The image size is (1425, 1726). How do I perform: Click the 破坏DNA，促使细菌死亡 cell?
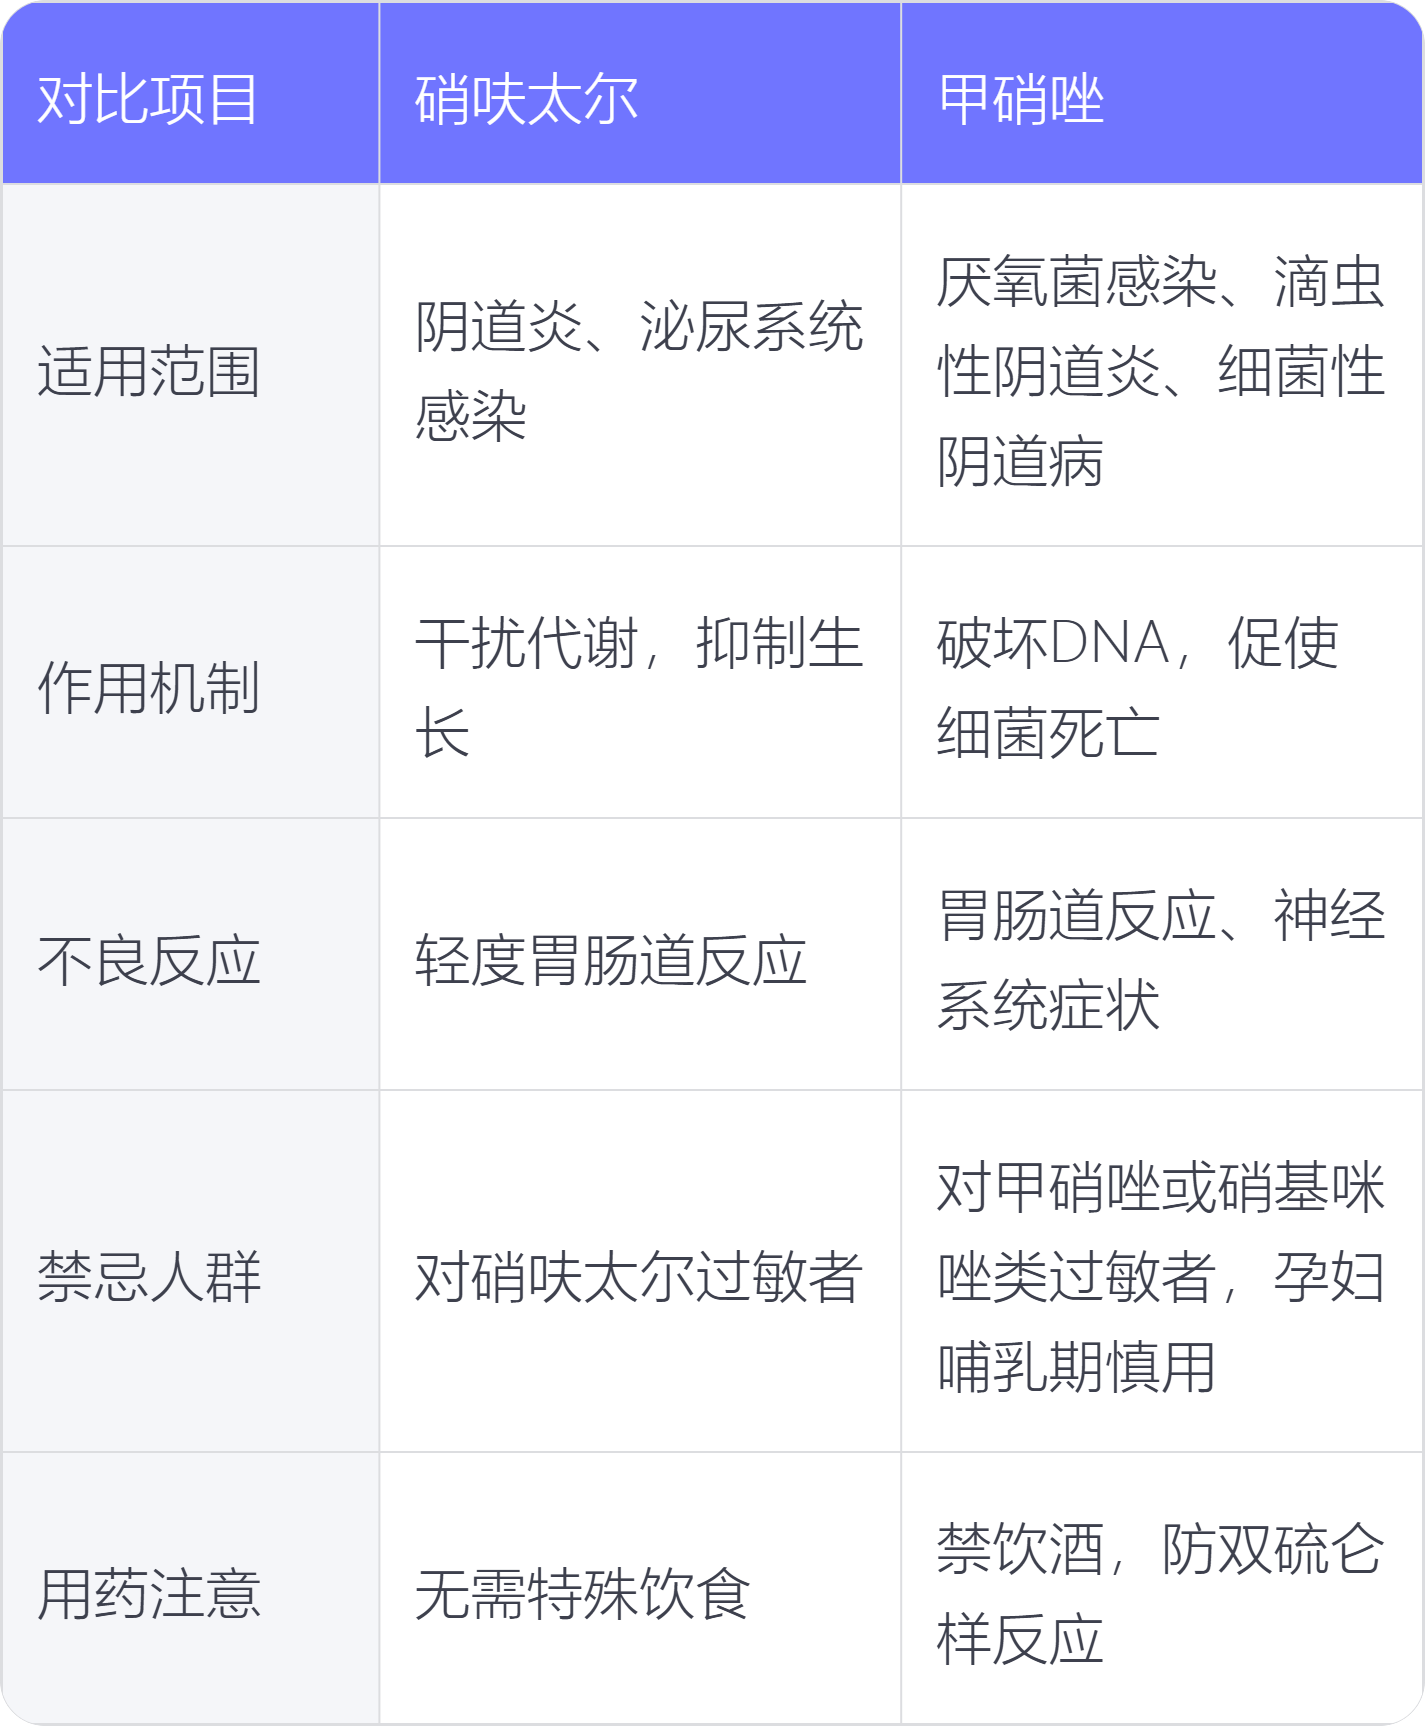click(1162, 683)
